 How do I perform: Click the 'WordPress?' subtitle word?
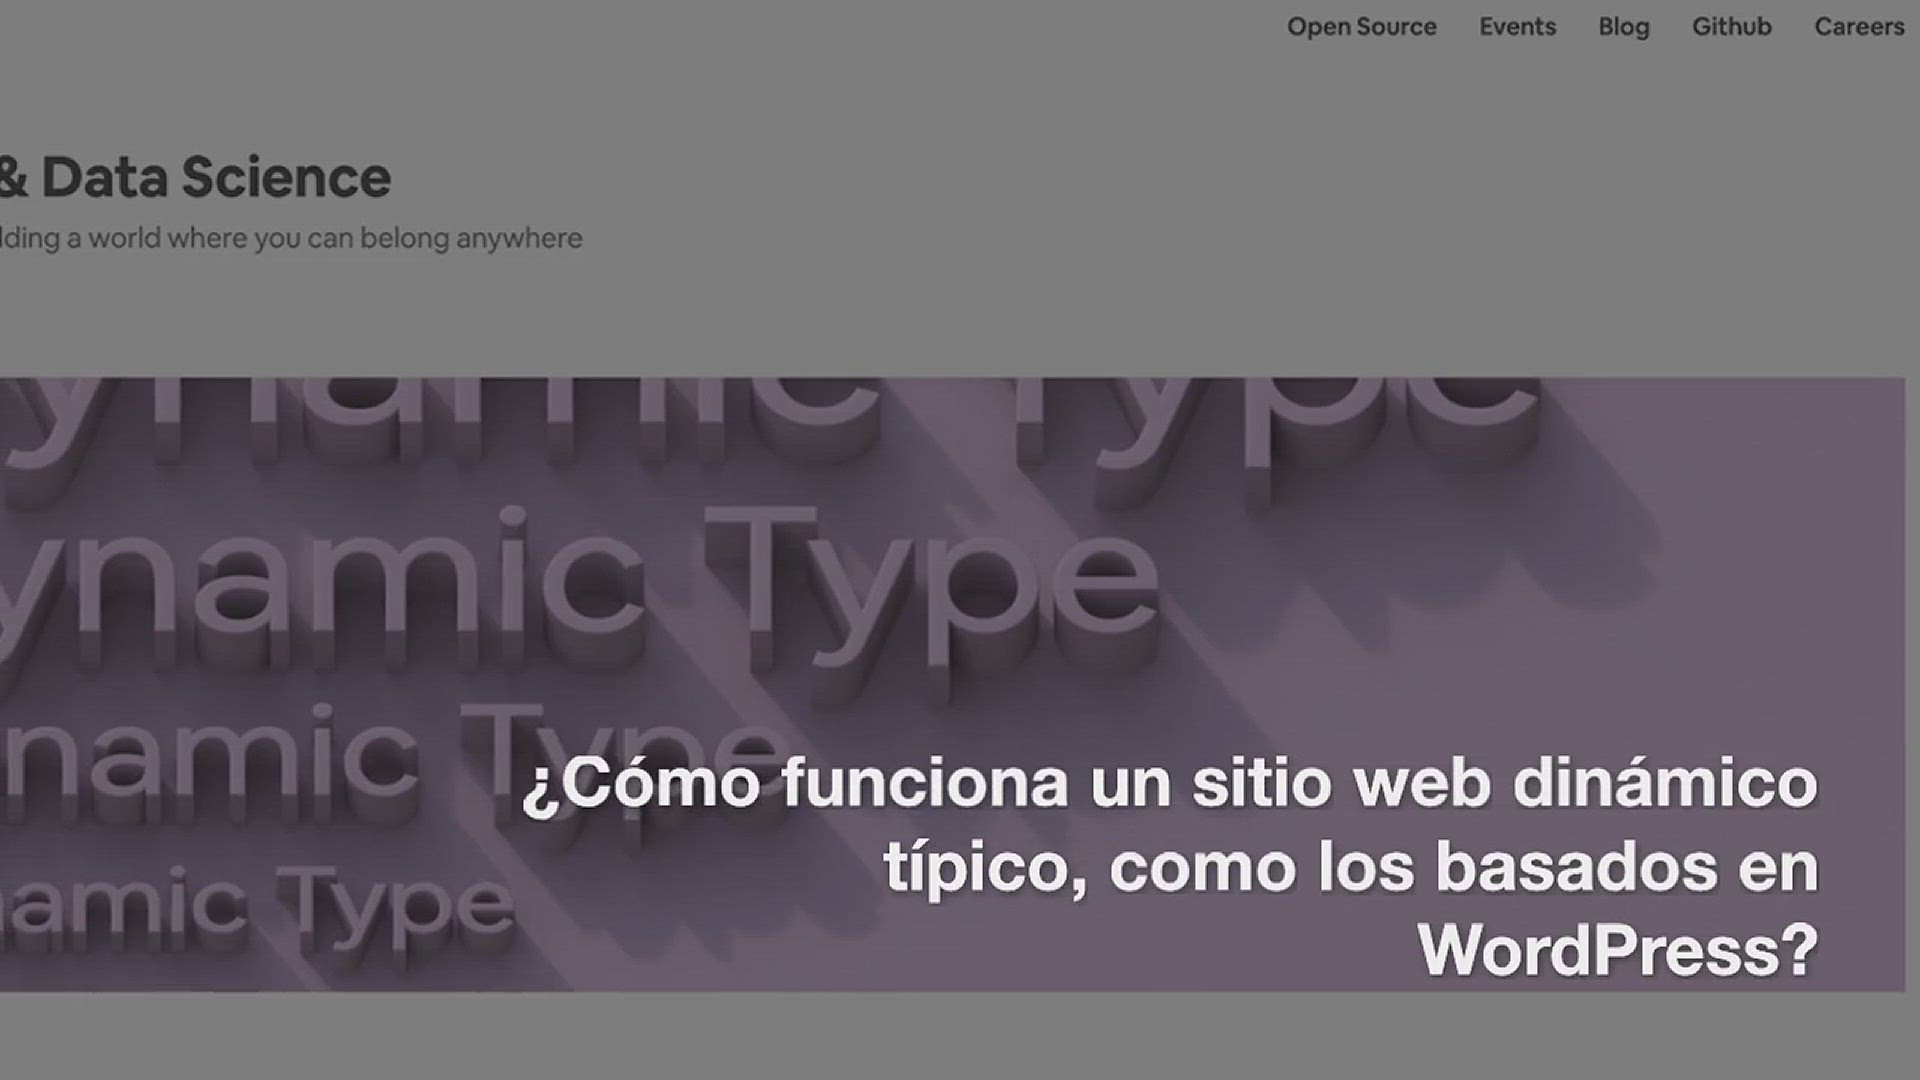(1617, 948)
